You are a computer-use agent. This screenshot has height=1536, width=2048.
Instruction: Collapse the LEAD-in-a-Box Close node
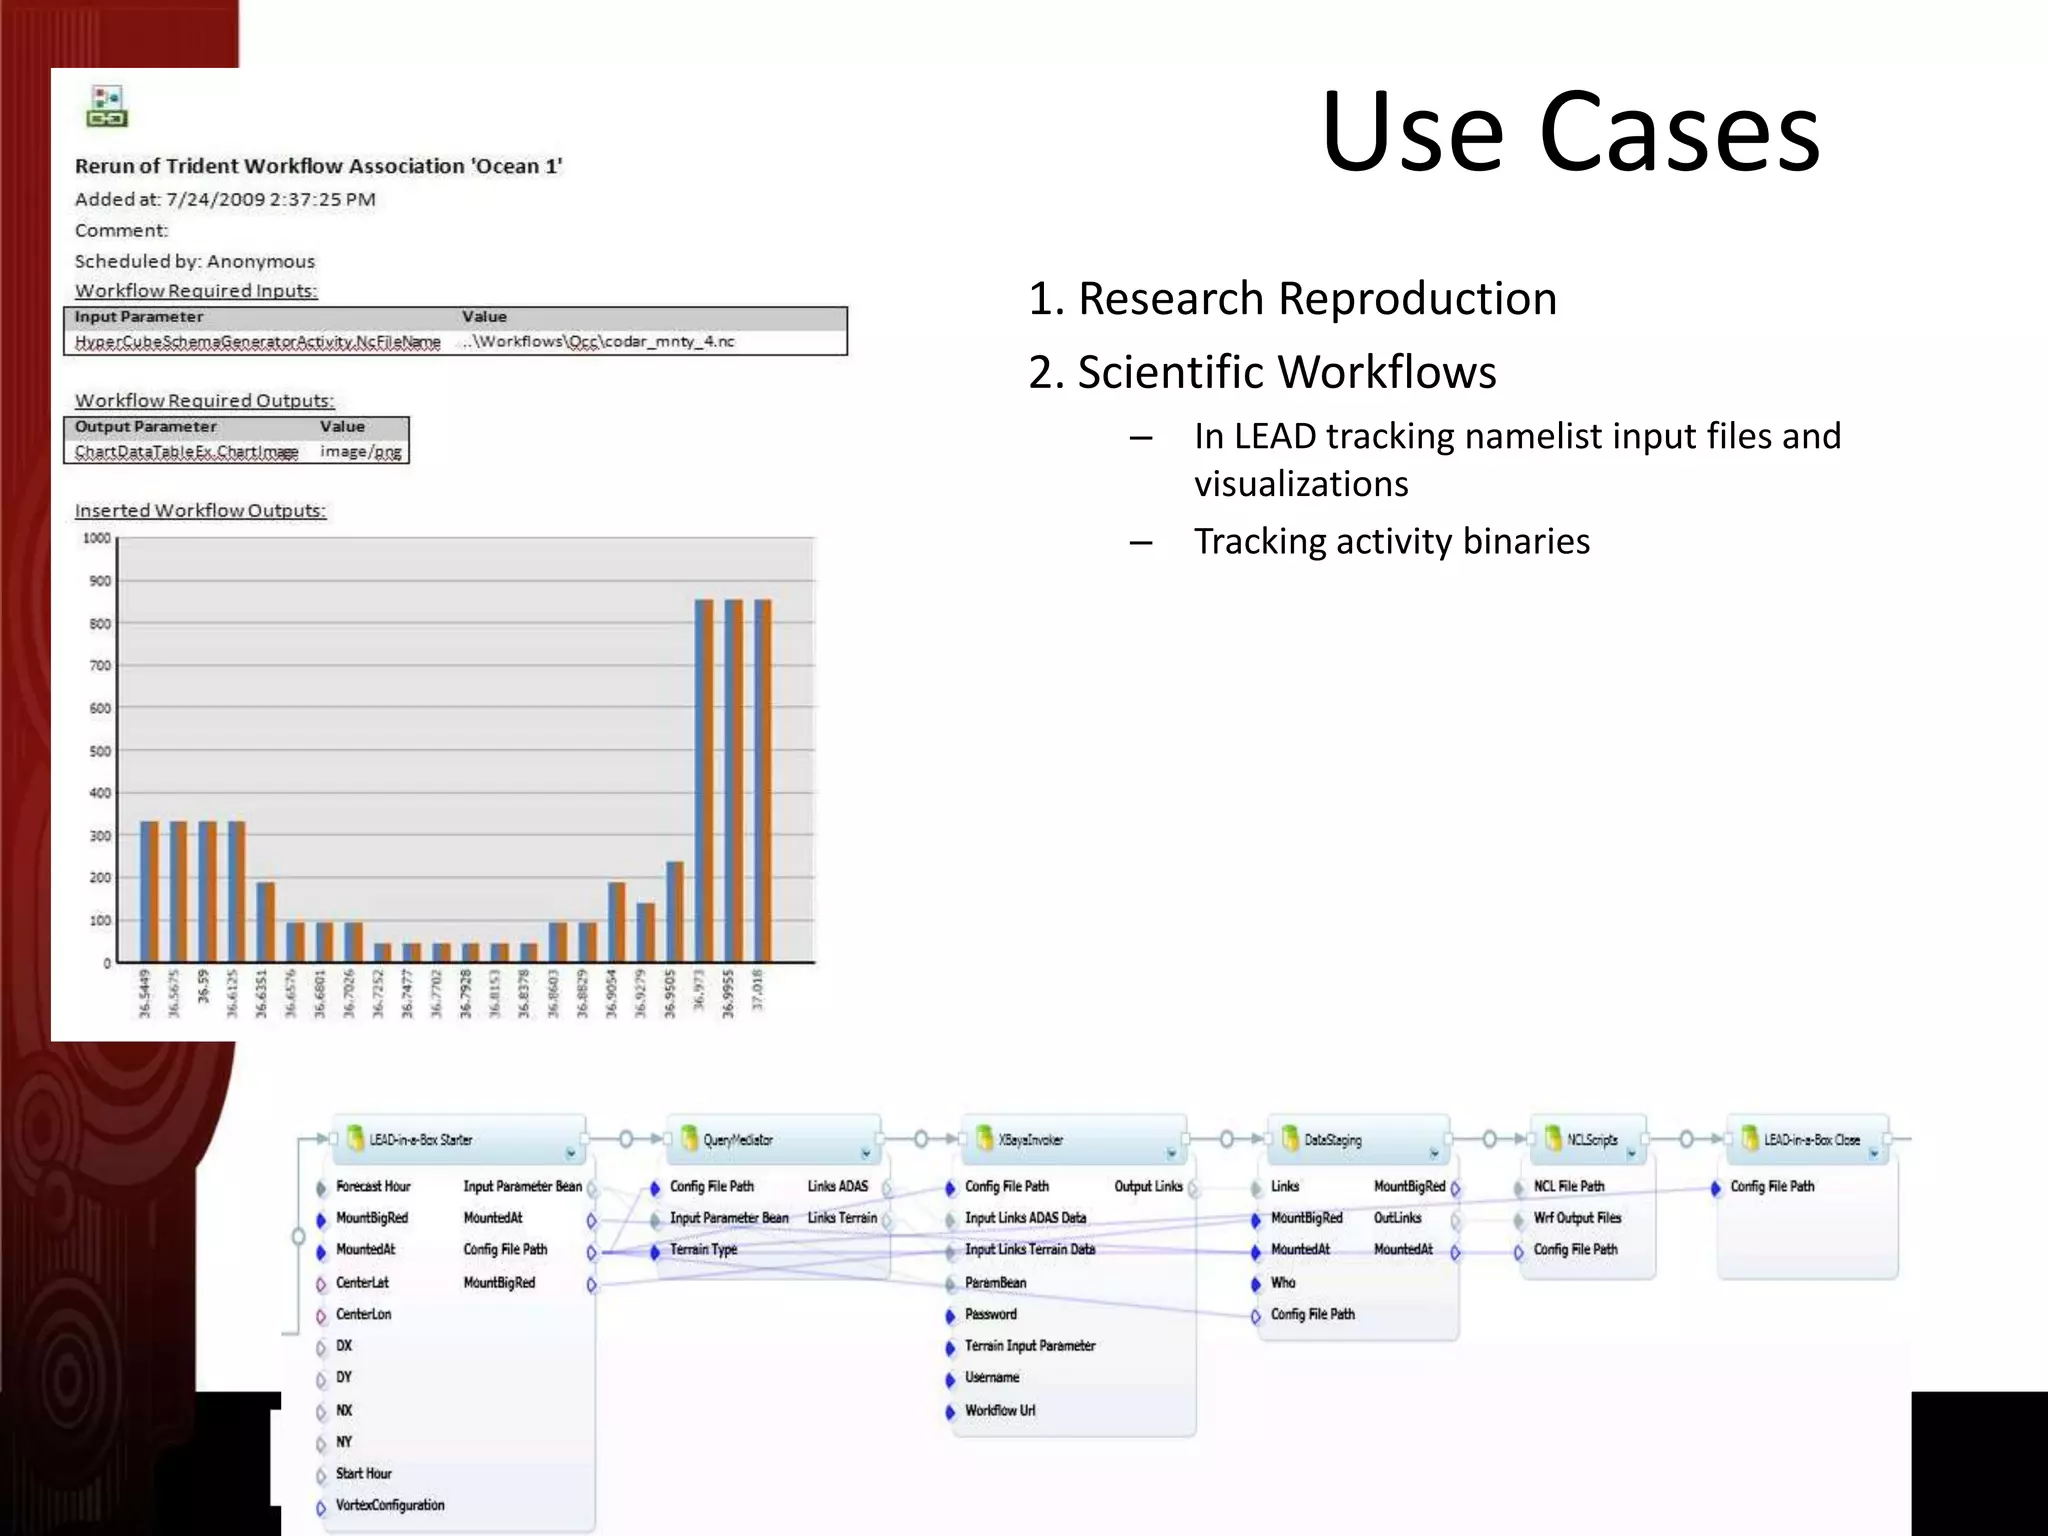tap(1874, 1153)
